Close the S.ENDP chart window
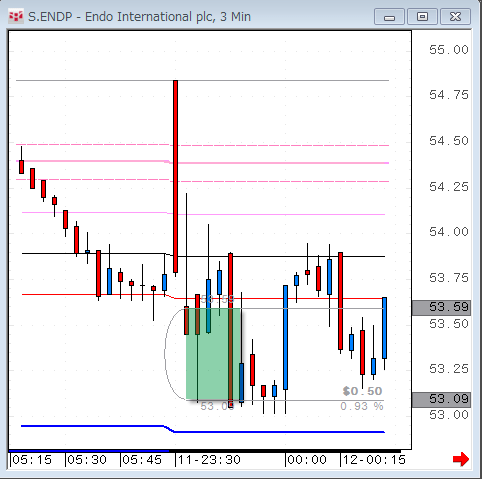The height and width of the screenshot is (479, 482). (x=455, y=17)
